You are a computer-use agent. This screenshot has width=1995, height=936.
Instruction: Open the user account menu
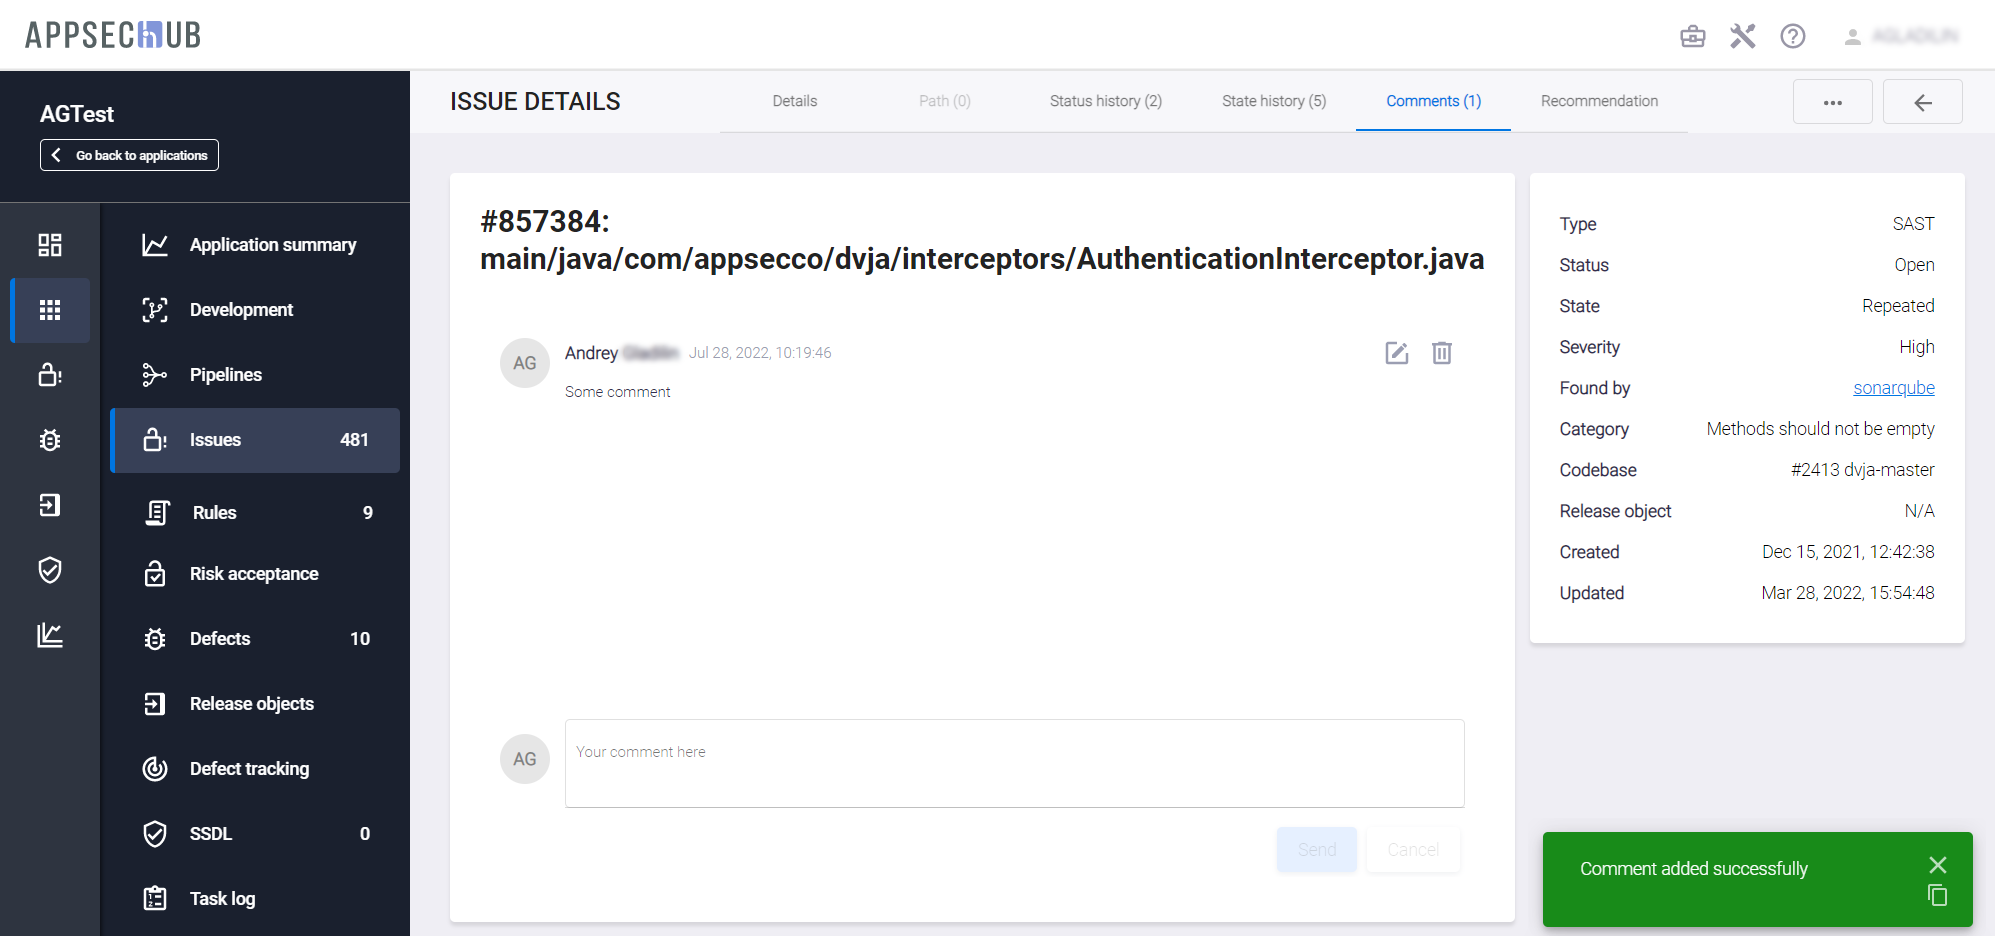[1900, 37]
